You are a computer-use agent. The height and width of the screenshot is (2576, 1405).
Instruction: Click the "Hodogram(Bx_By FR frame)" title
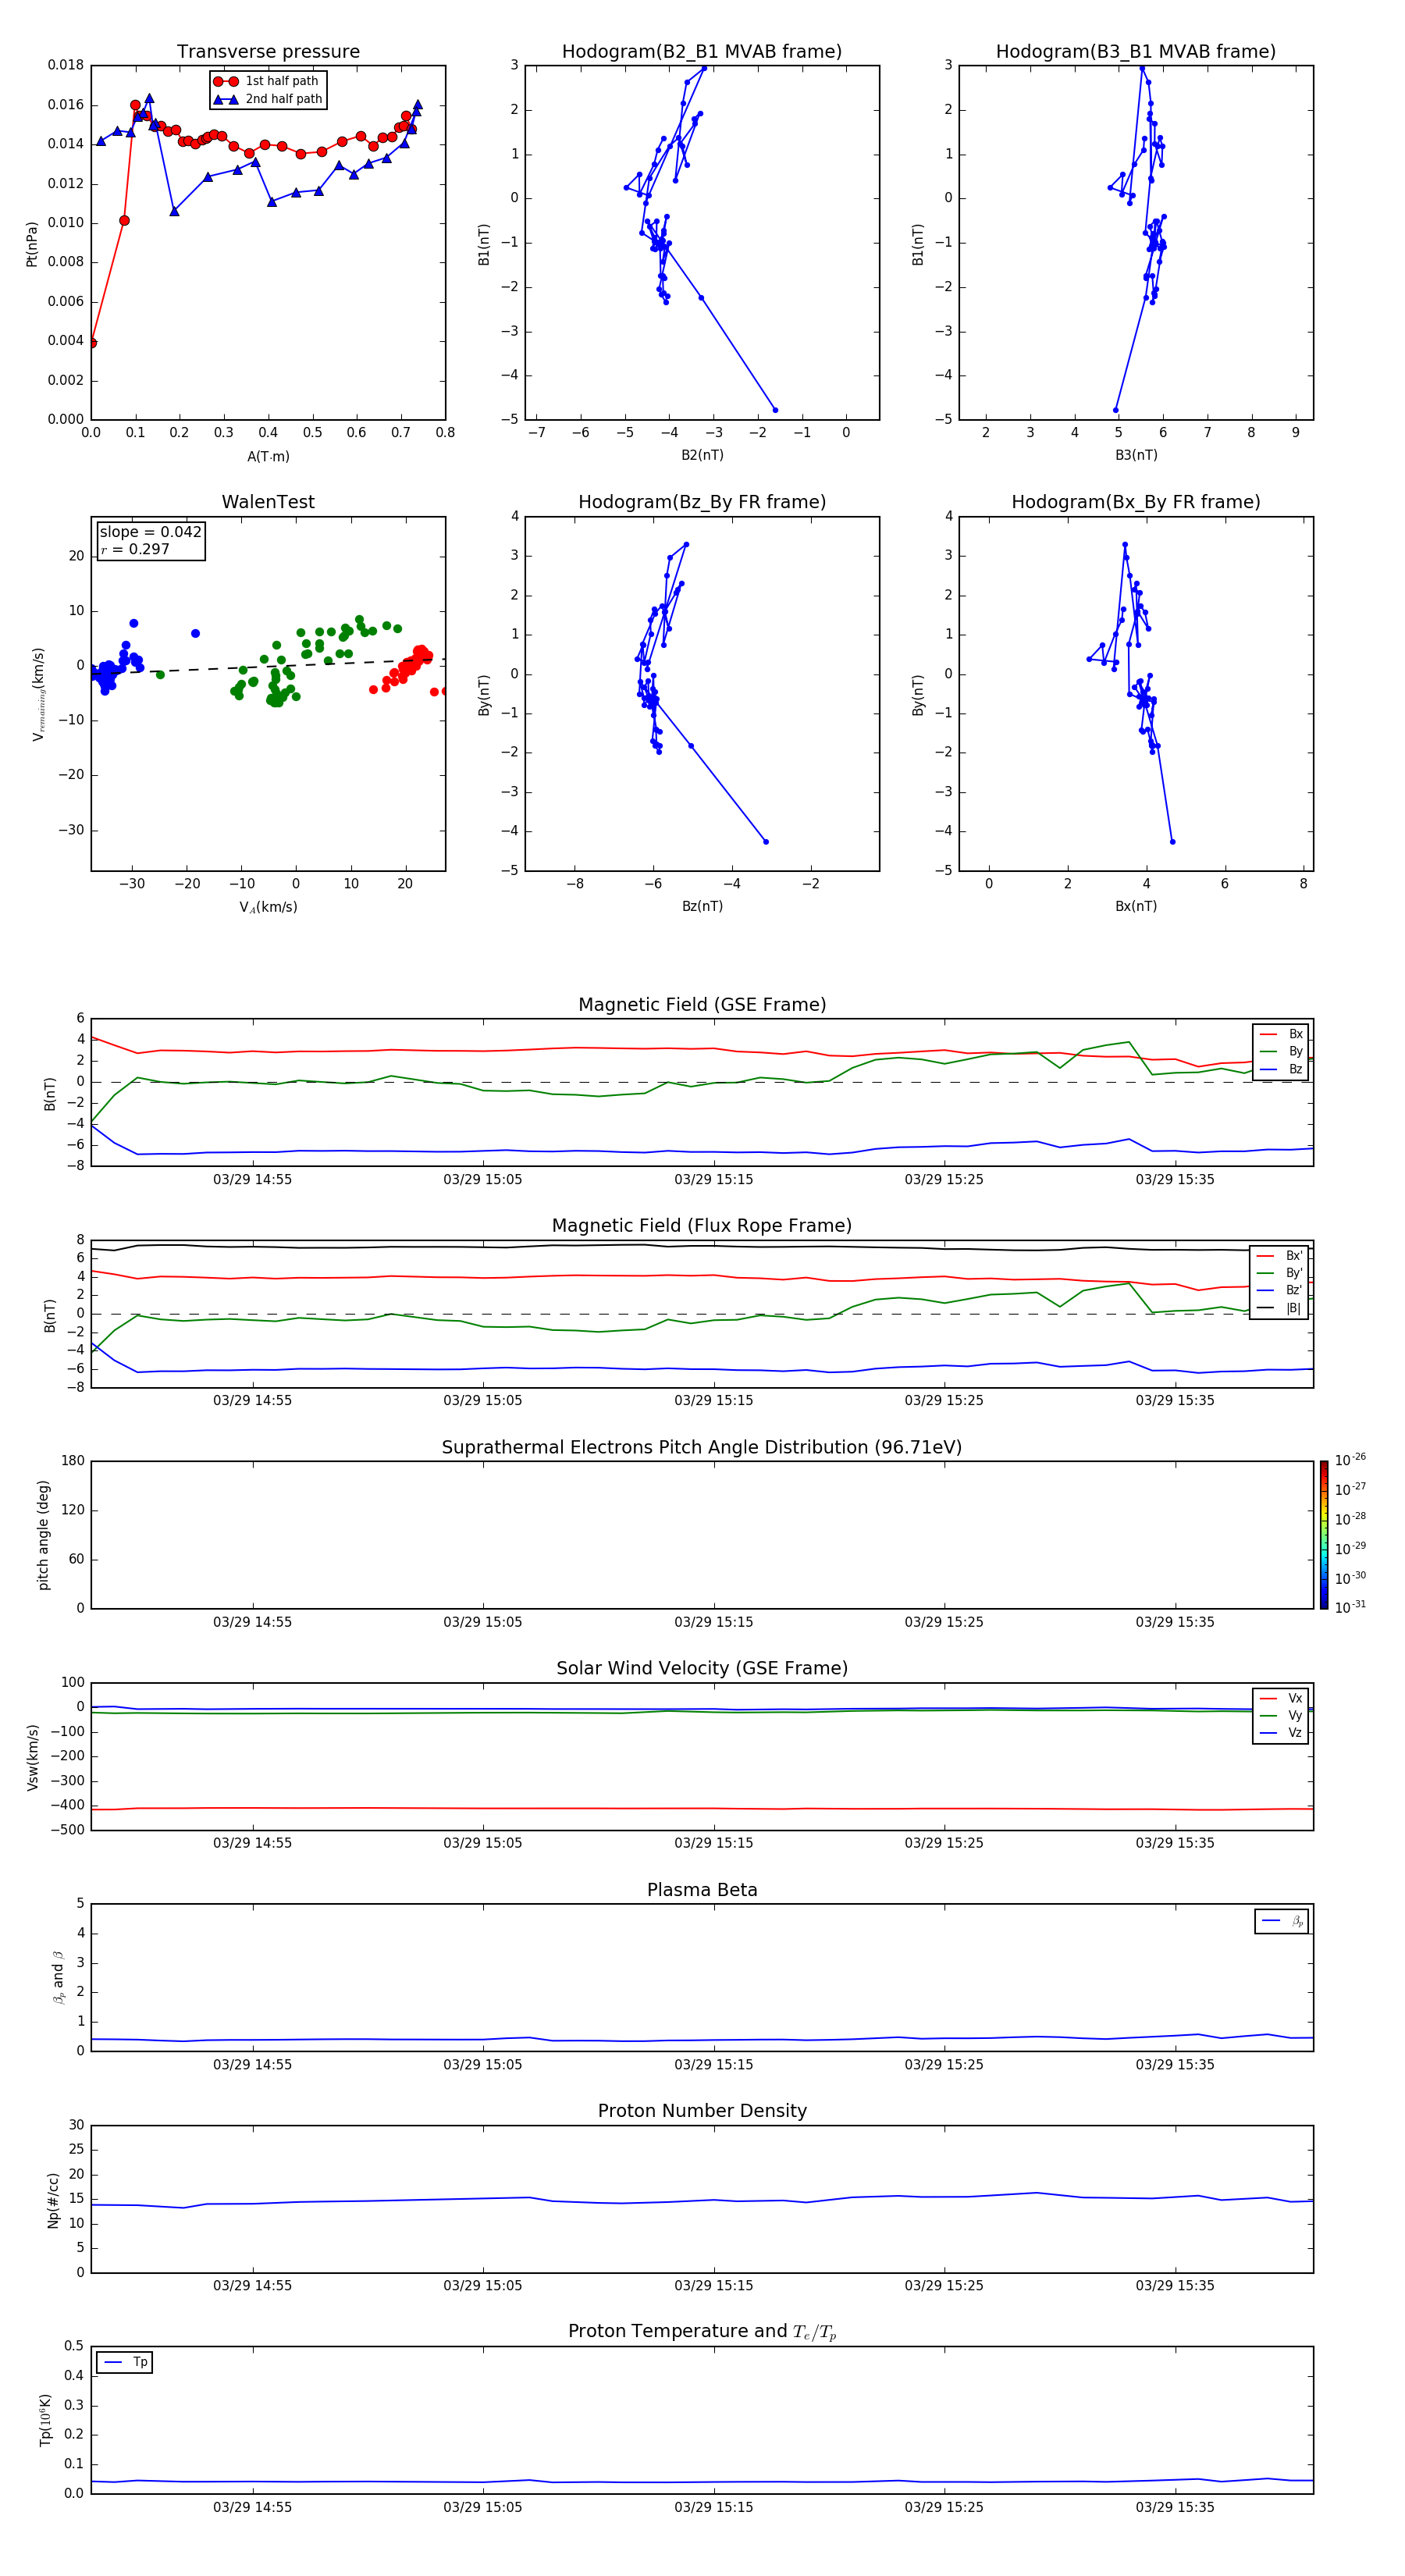pos(1136,502)
